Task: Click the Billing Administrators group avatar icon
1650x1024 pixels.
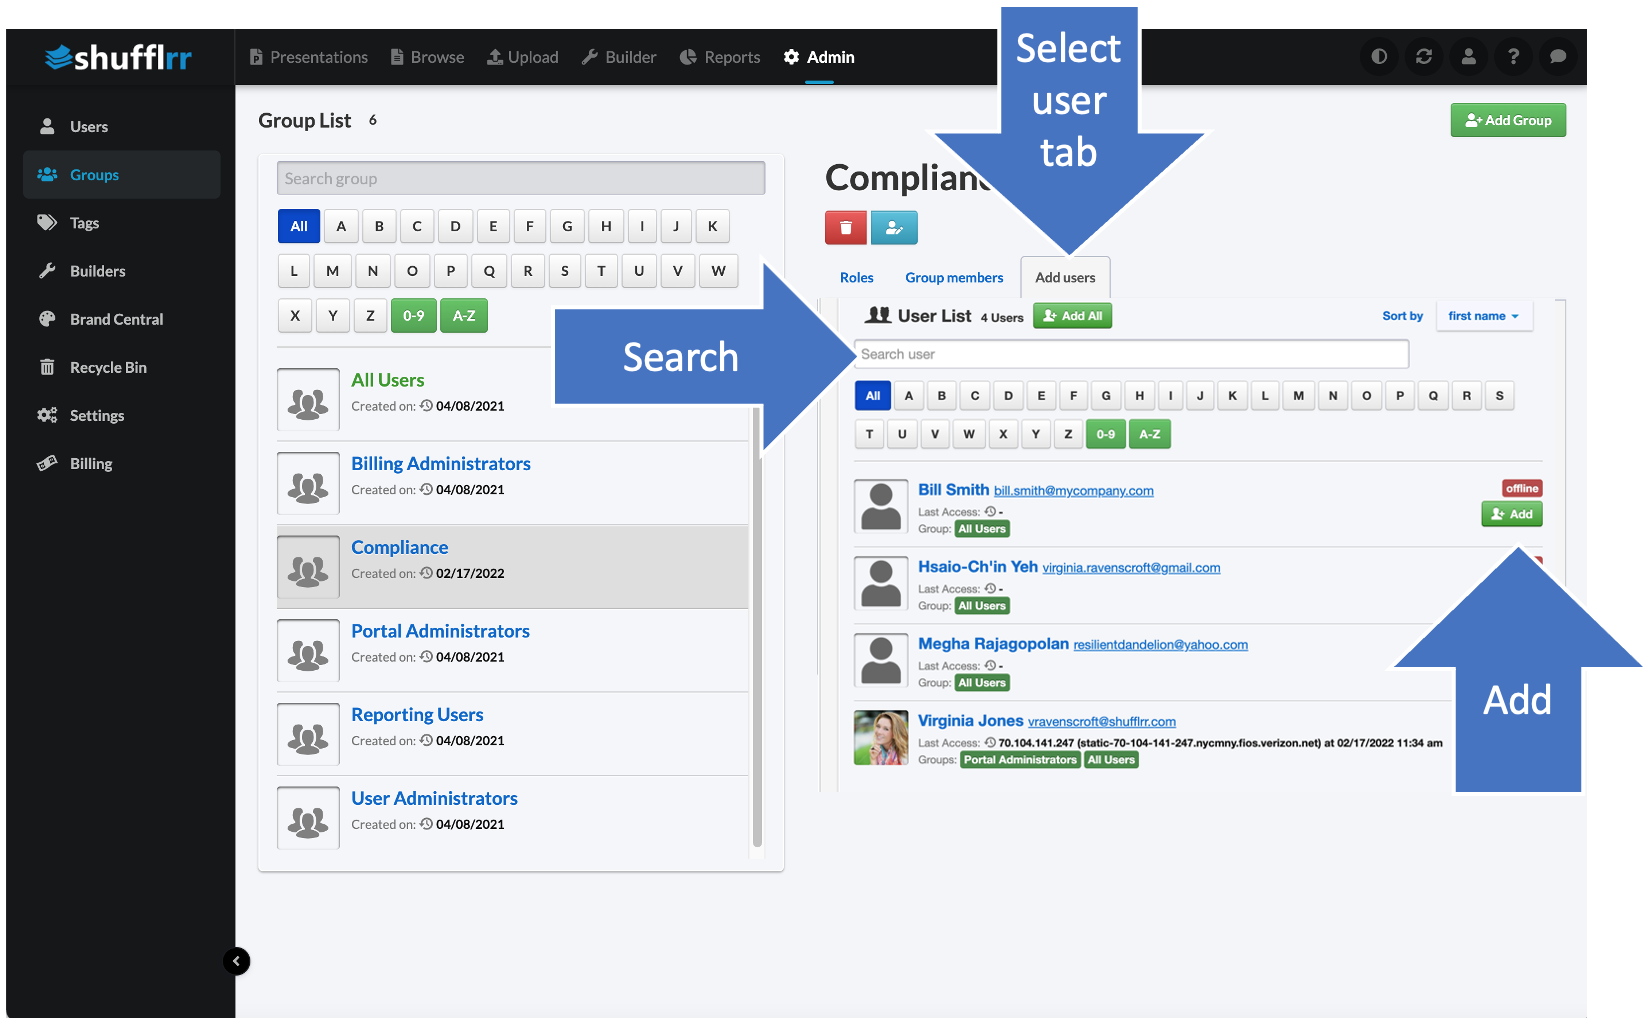Action: pos(308,483)
